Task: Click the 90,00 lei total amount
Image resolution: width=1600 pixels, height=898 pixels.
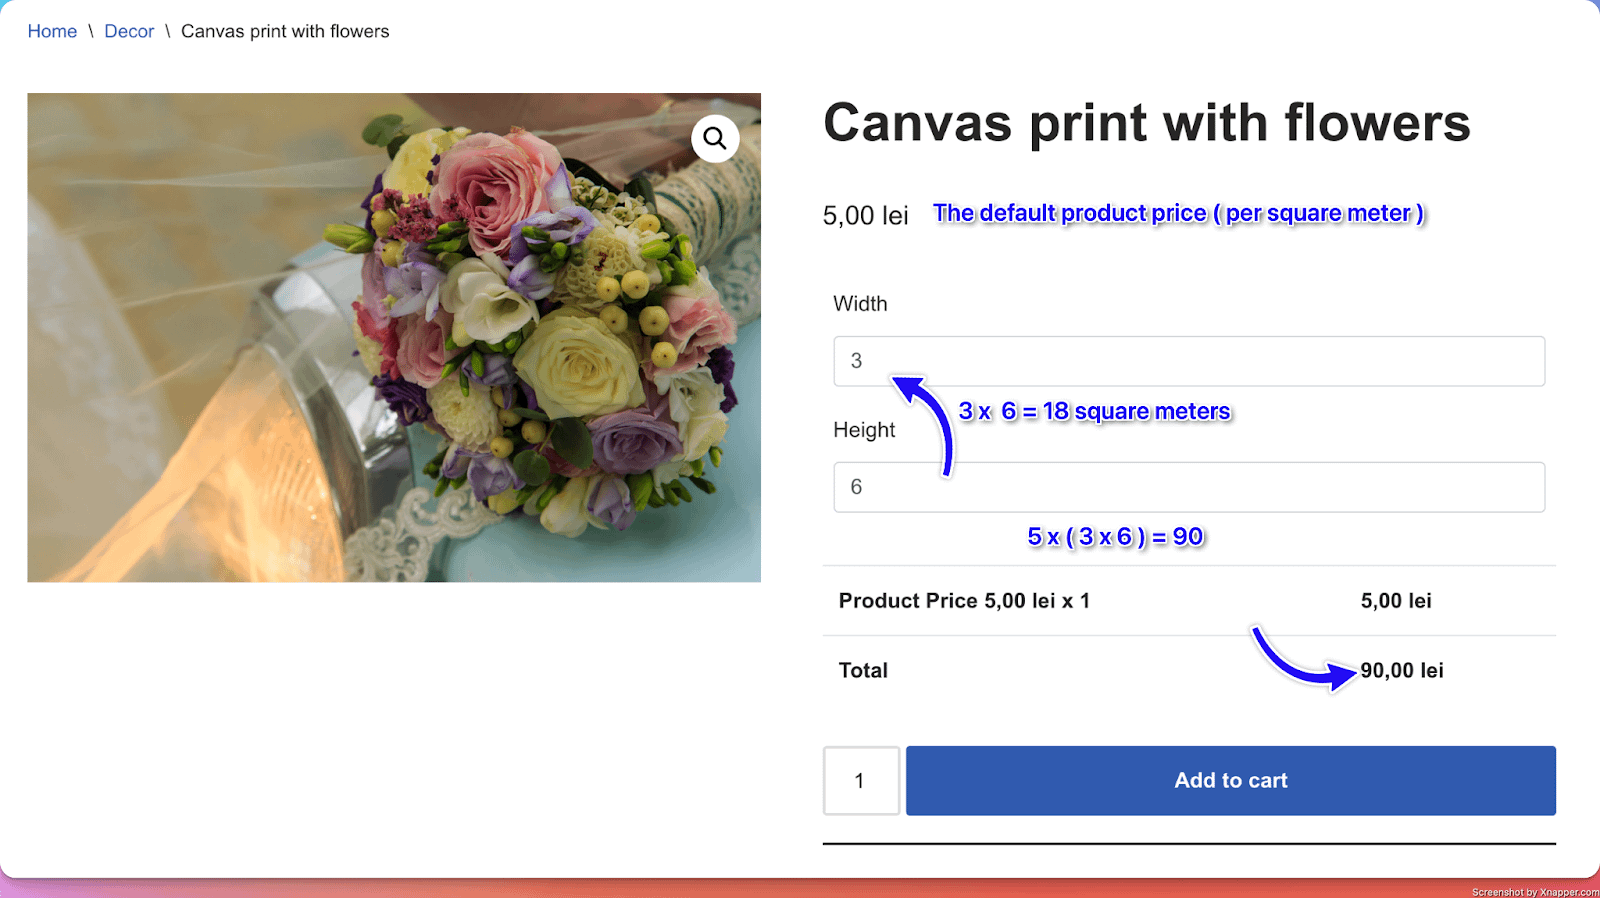Action: point(1401,670)
